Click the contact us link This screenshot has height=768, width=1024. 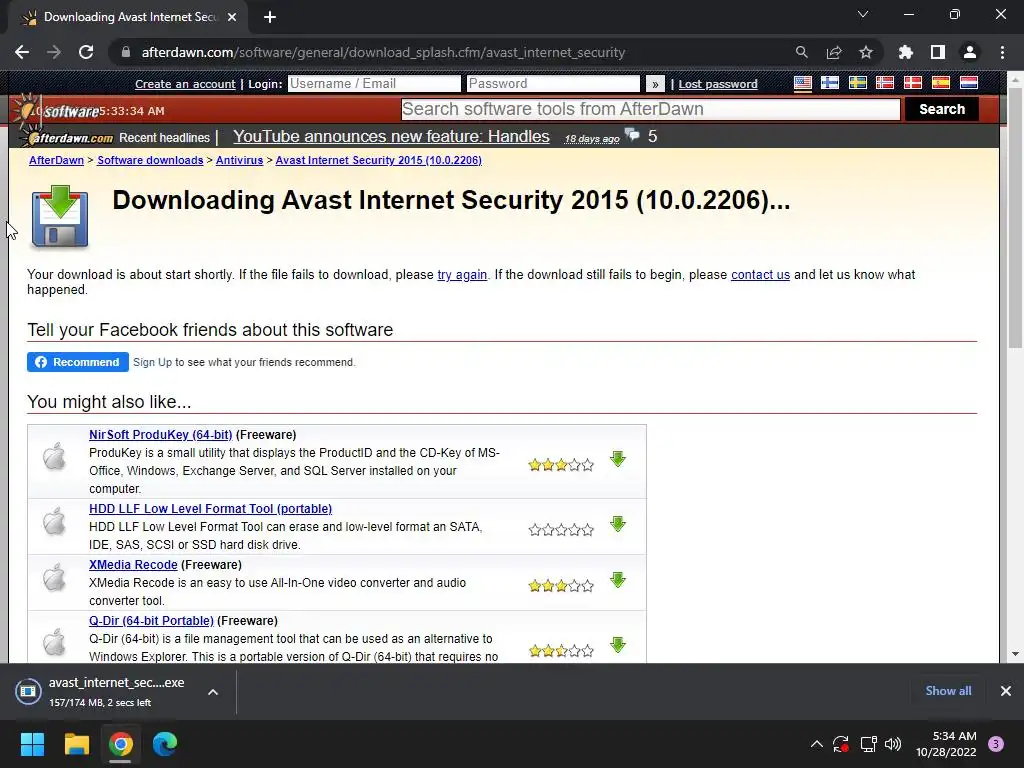760,275
